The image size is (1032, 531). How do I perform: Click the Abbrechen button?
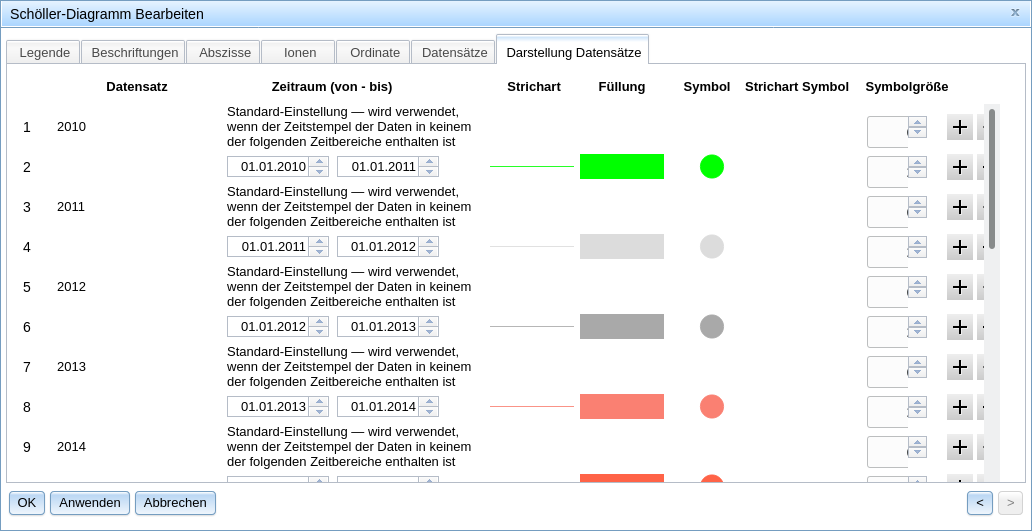[175, 503]
